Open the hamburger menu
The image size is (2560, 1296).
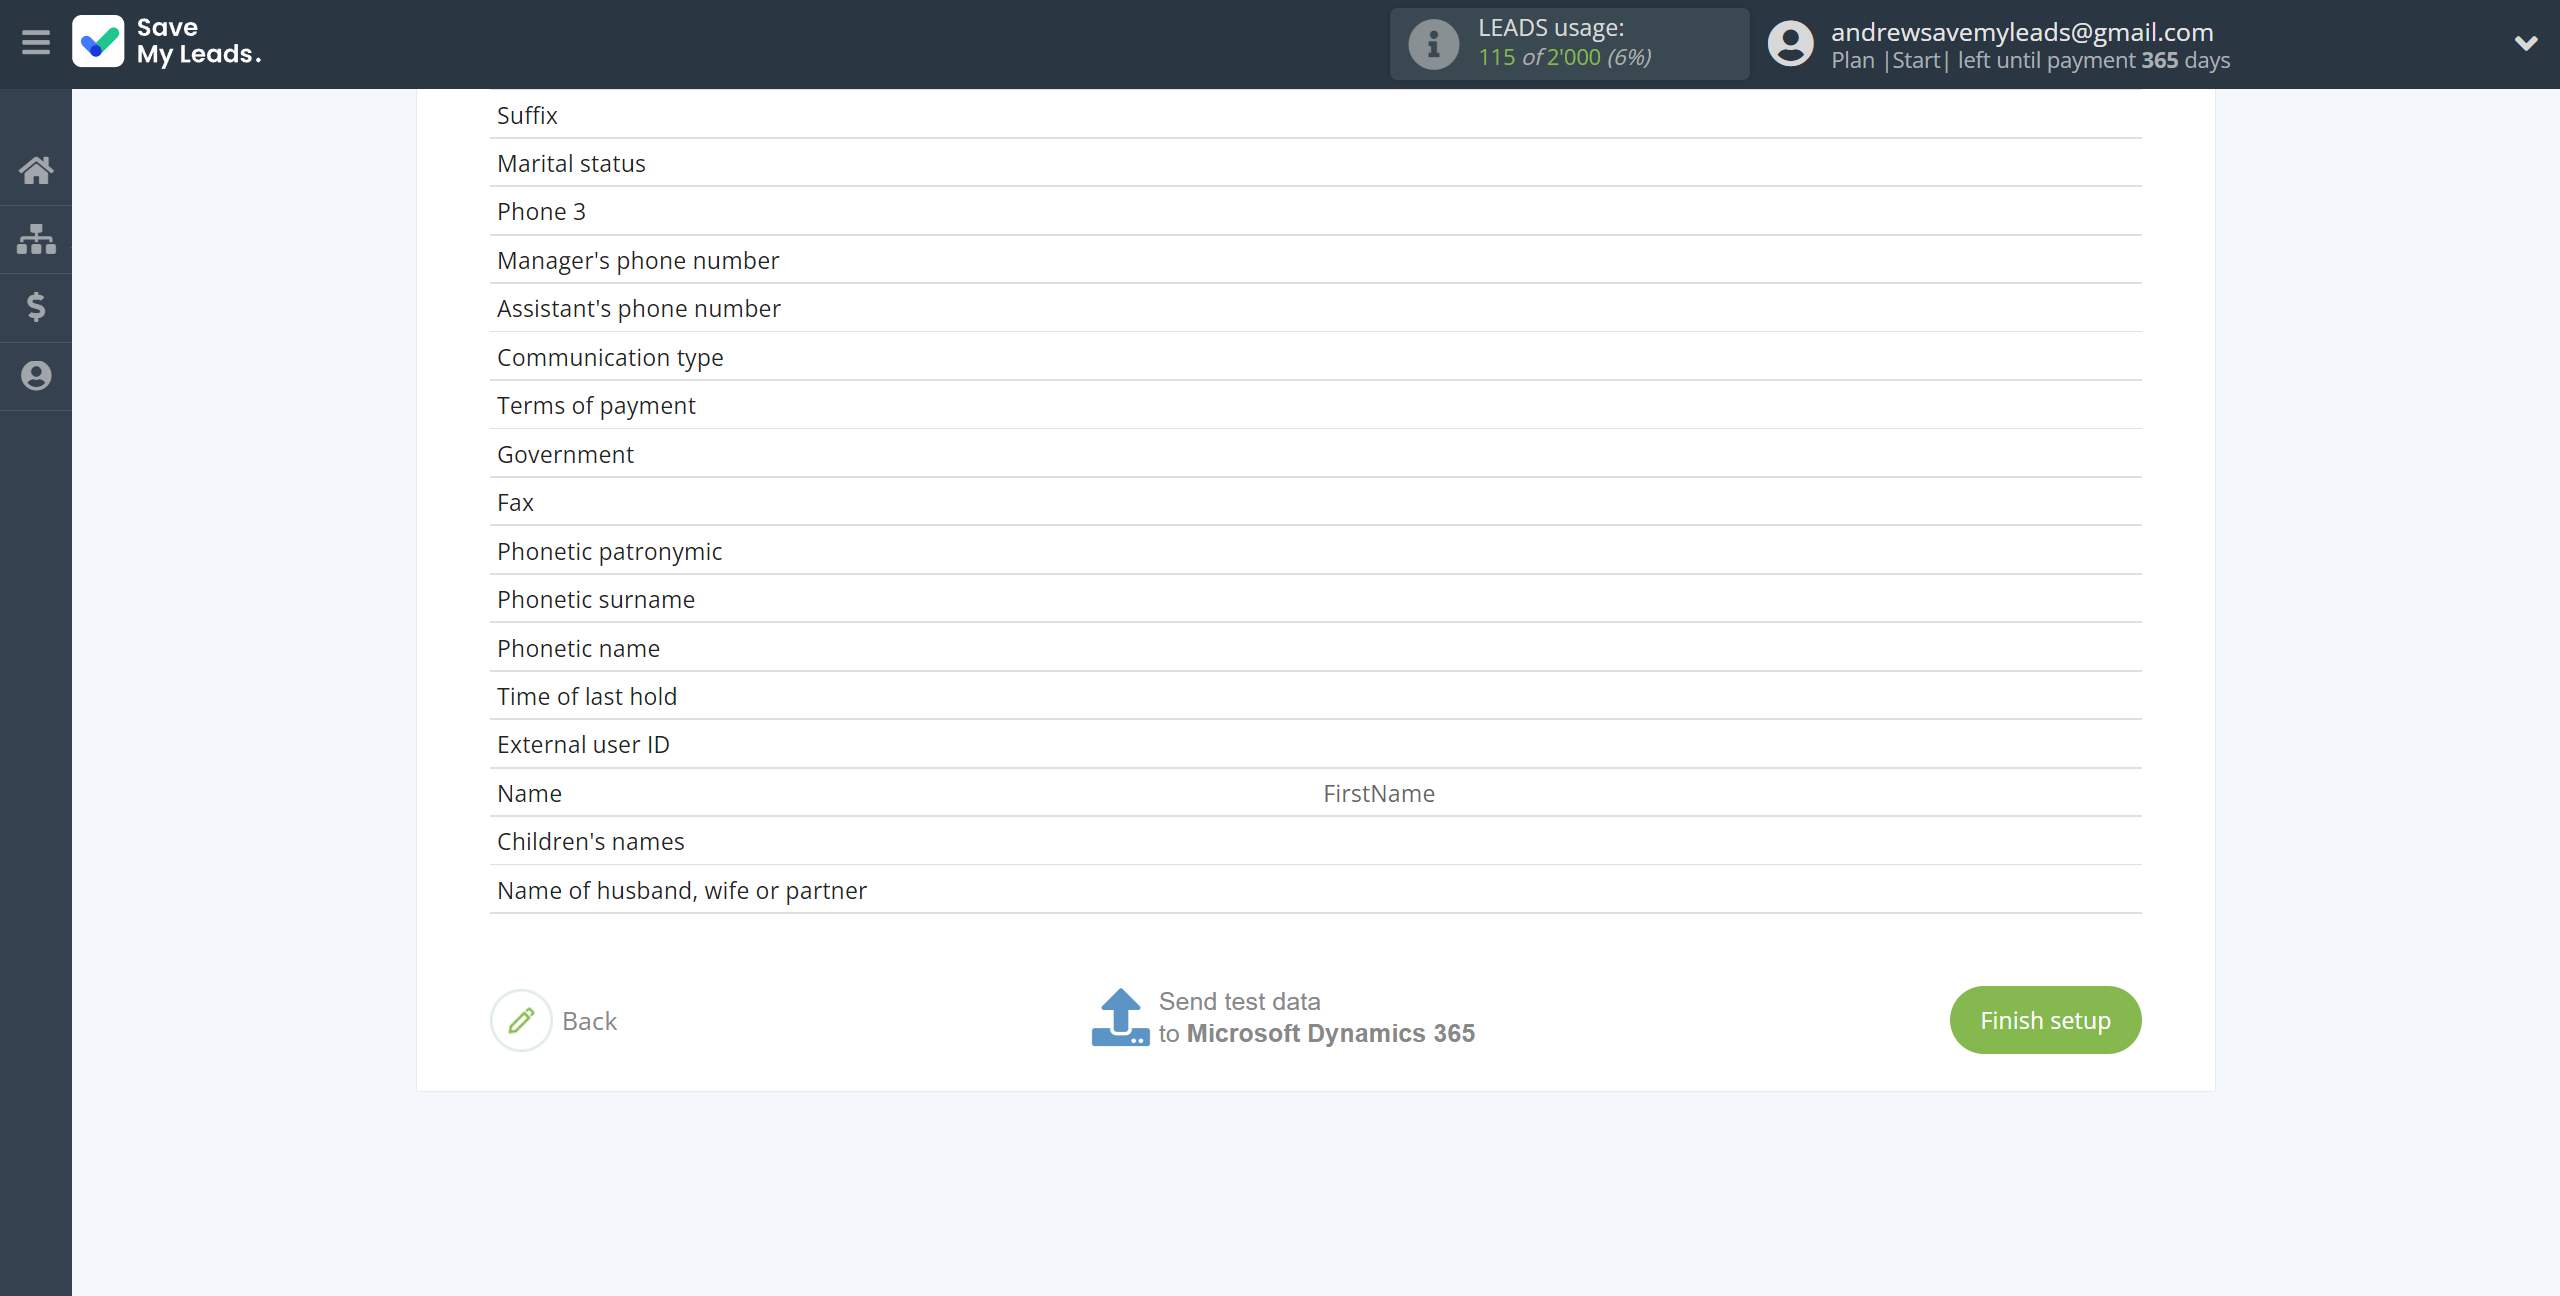[x=36, y=43]
